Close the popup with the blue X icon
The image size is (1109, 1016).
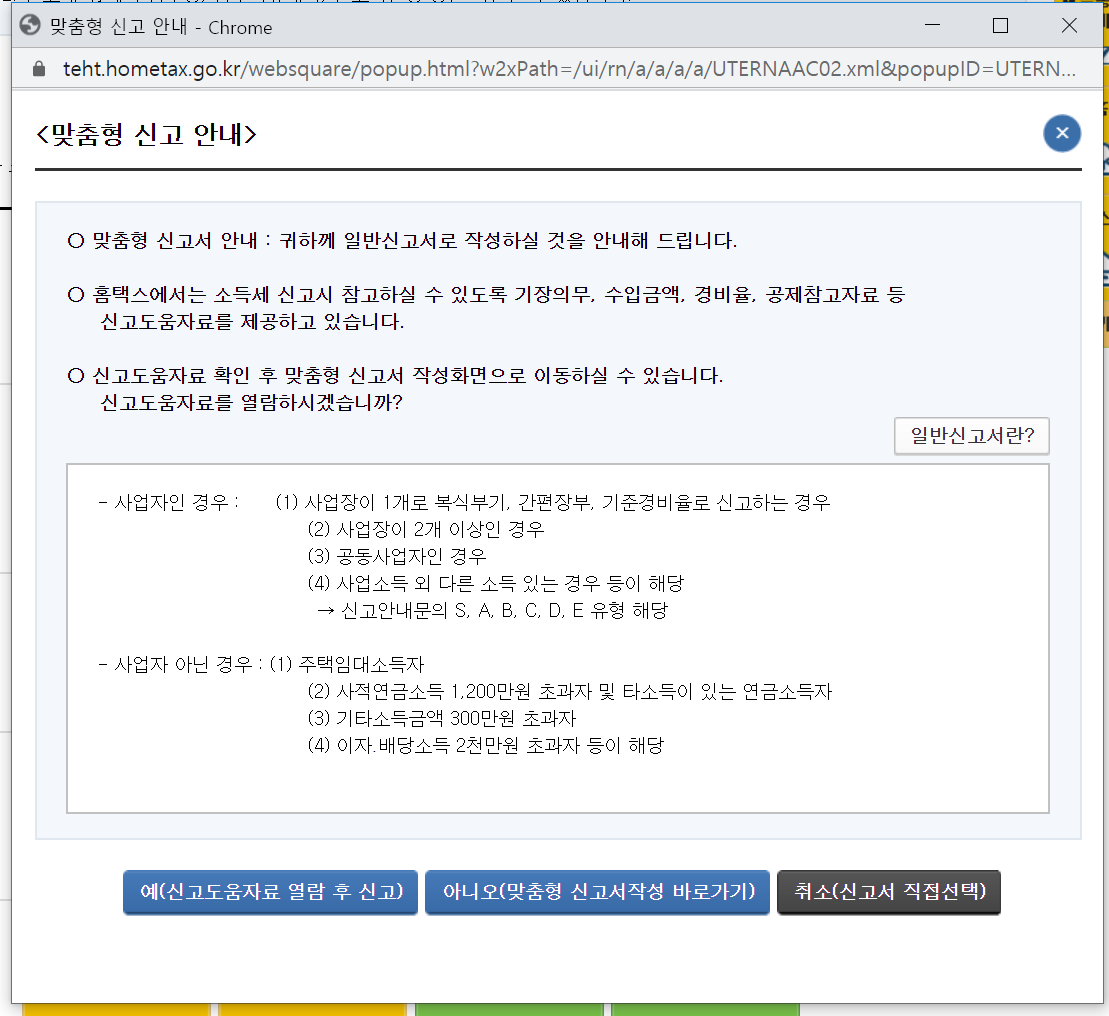(1061, 133)
